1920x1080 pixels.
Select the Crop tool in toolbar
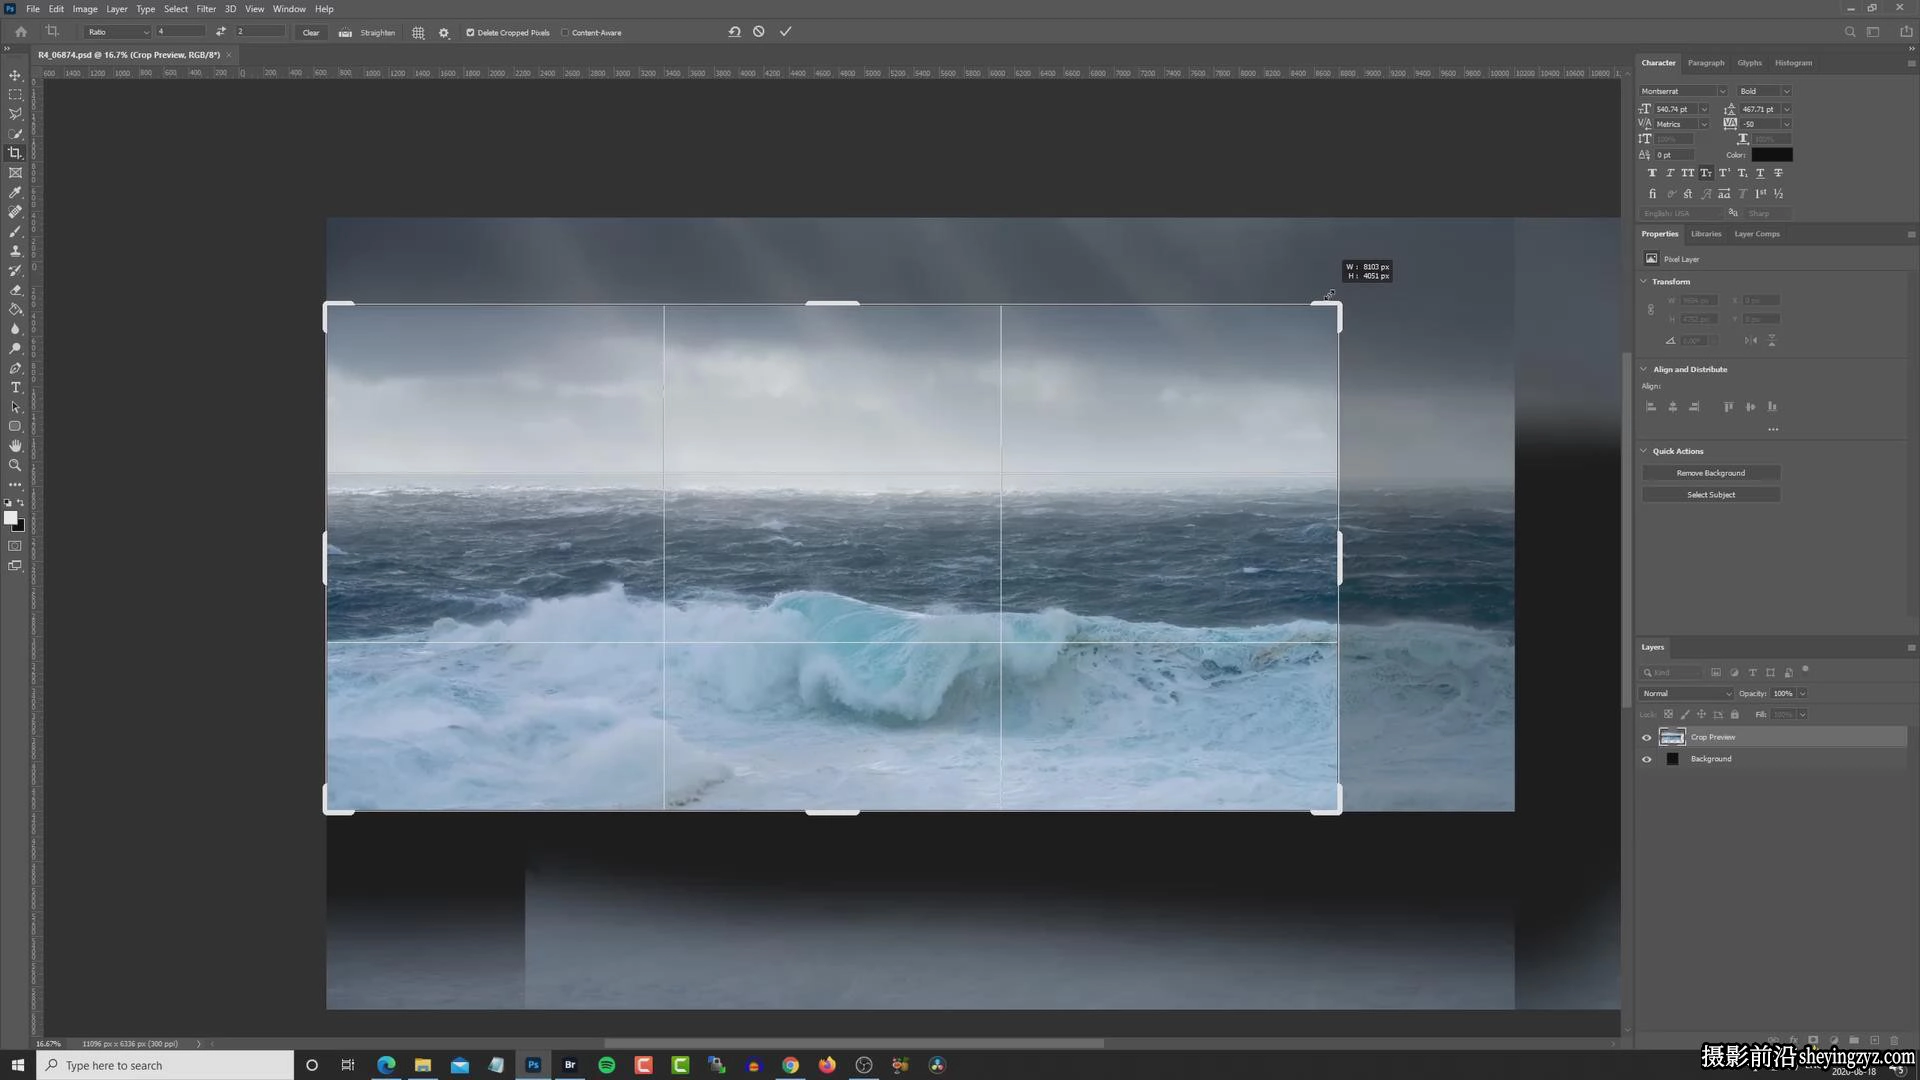15,153
